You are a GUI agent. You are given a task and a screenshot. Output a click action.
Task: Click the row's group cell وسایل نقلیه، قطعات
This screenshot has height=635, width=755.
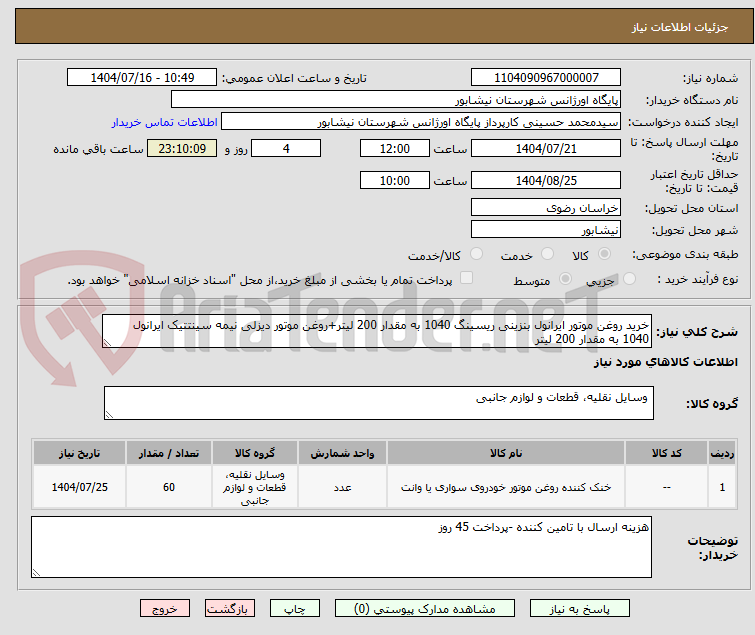(x=255, y=487)
